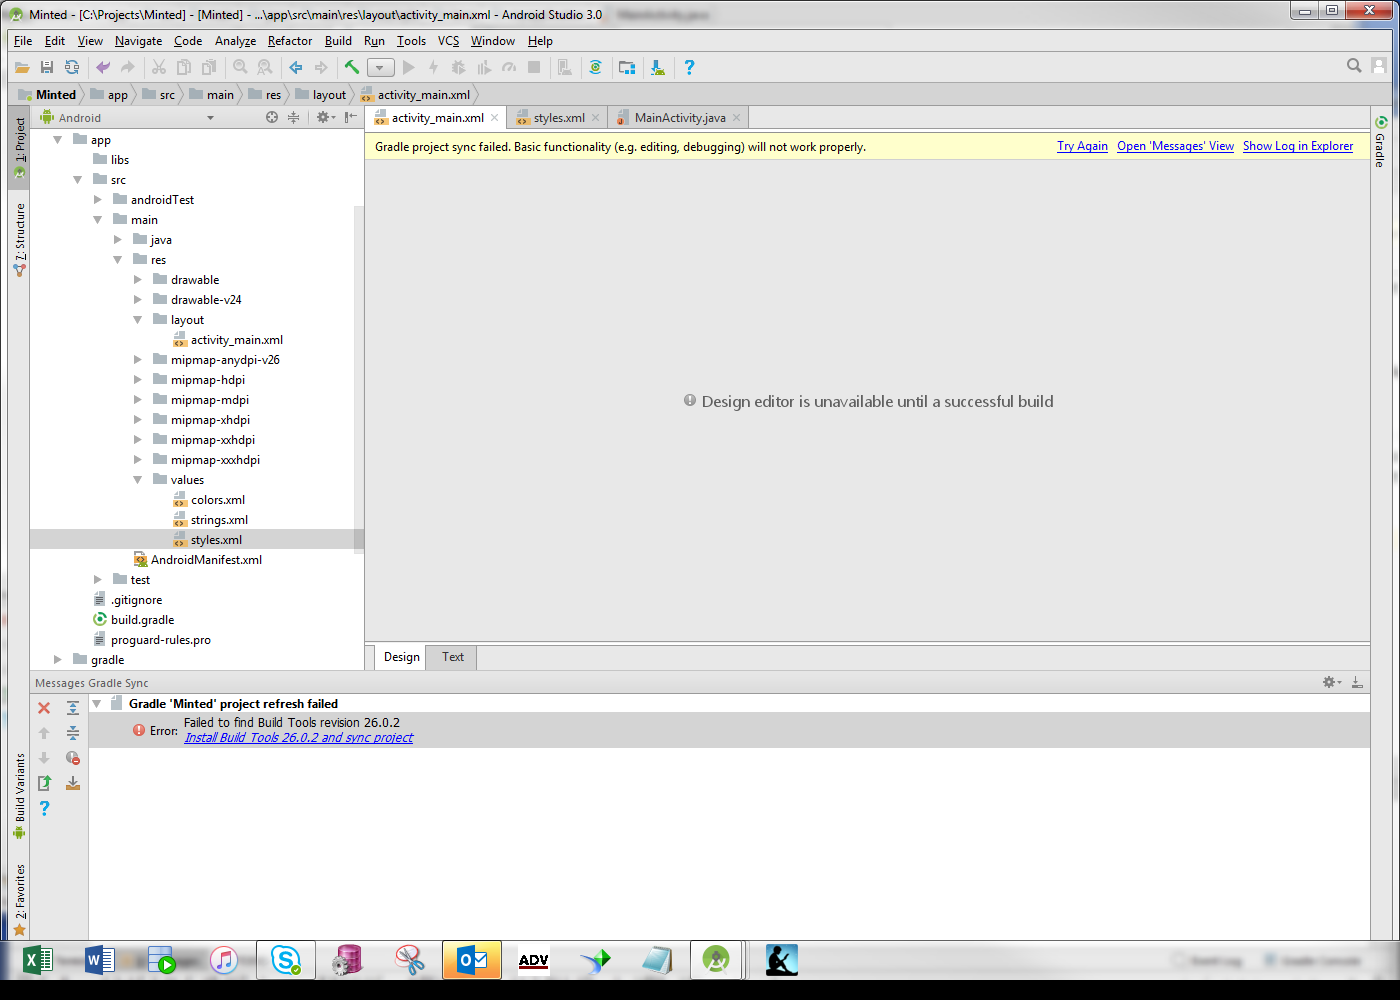
Task: Open the run configurations dropdown
Action: (380, 67)
